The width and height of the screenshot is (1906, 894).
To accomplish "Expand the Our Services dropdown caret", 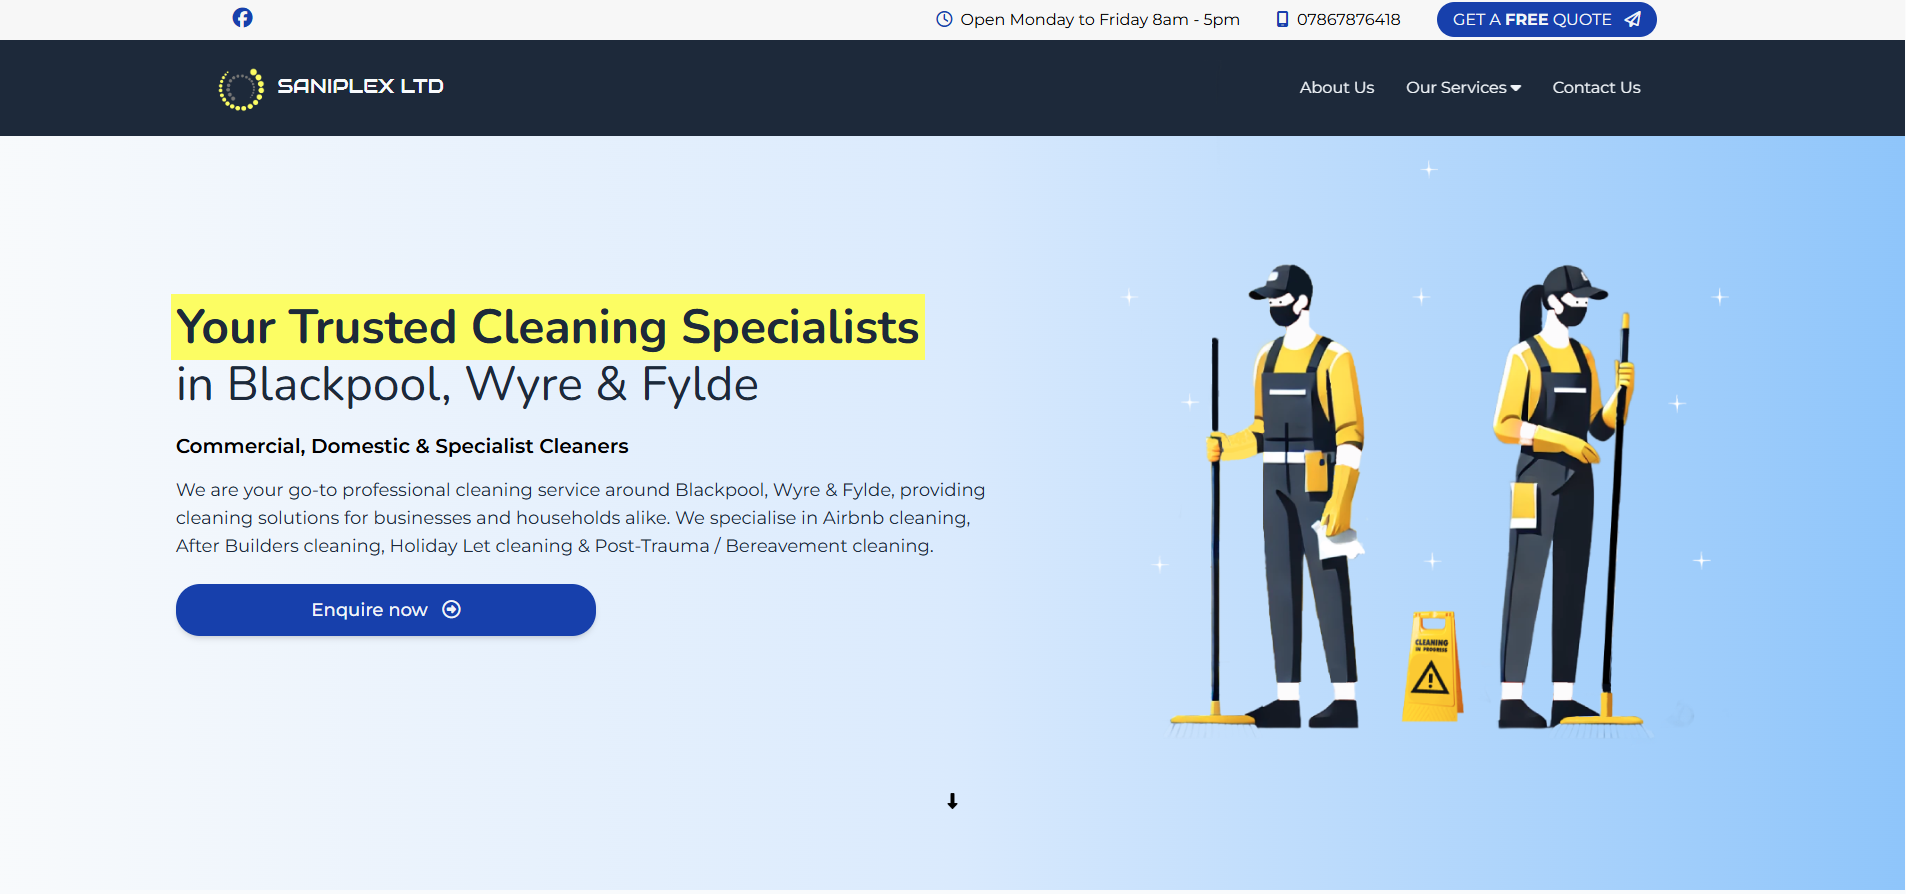I will pyautogui.click(x=1516, y=88).
